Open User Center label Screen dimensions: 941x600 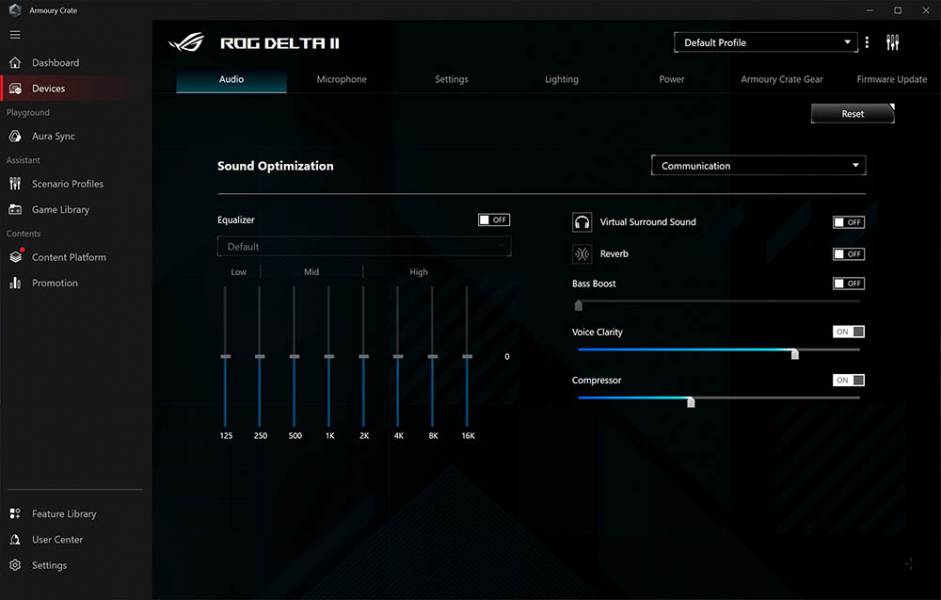[x=57, y=539]
